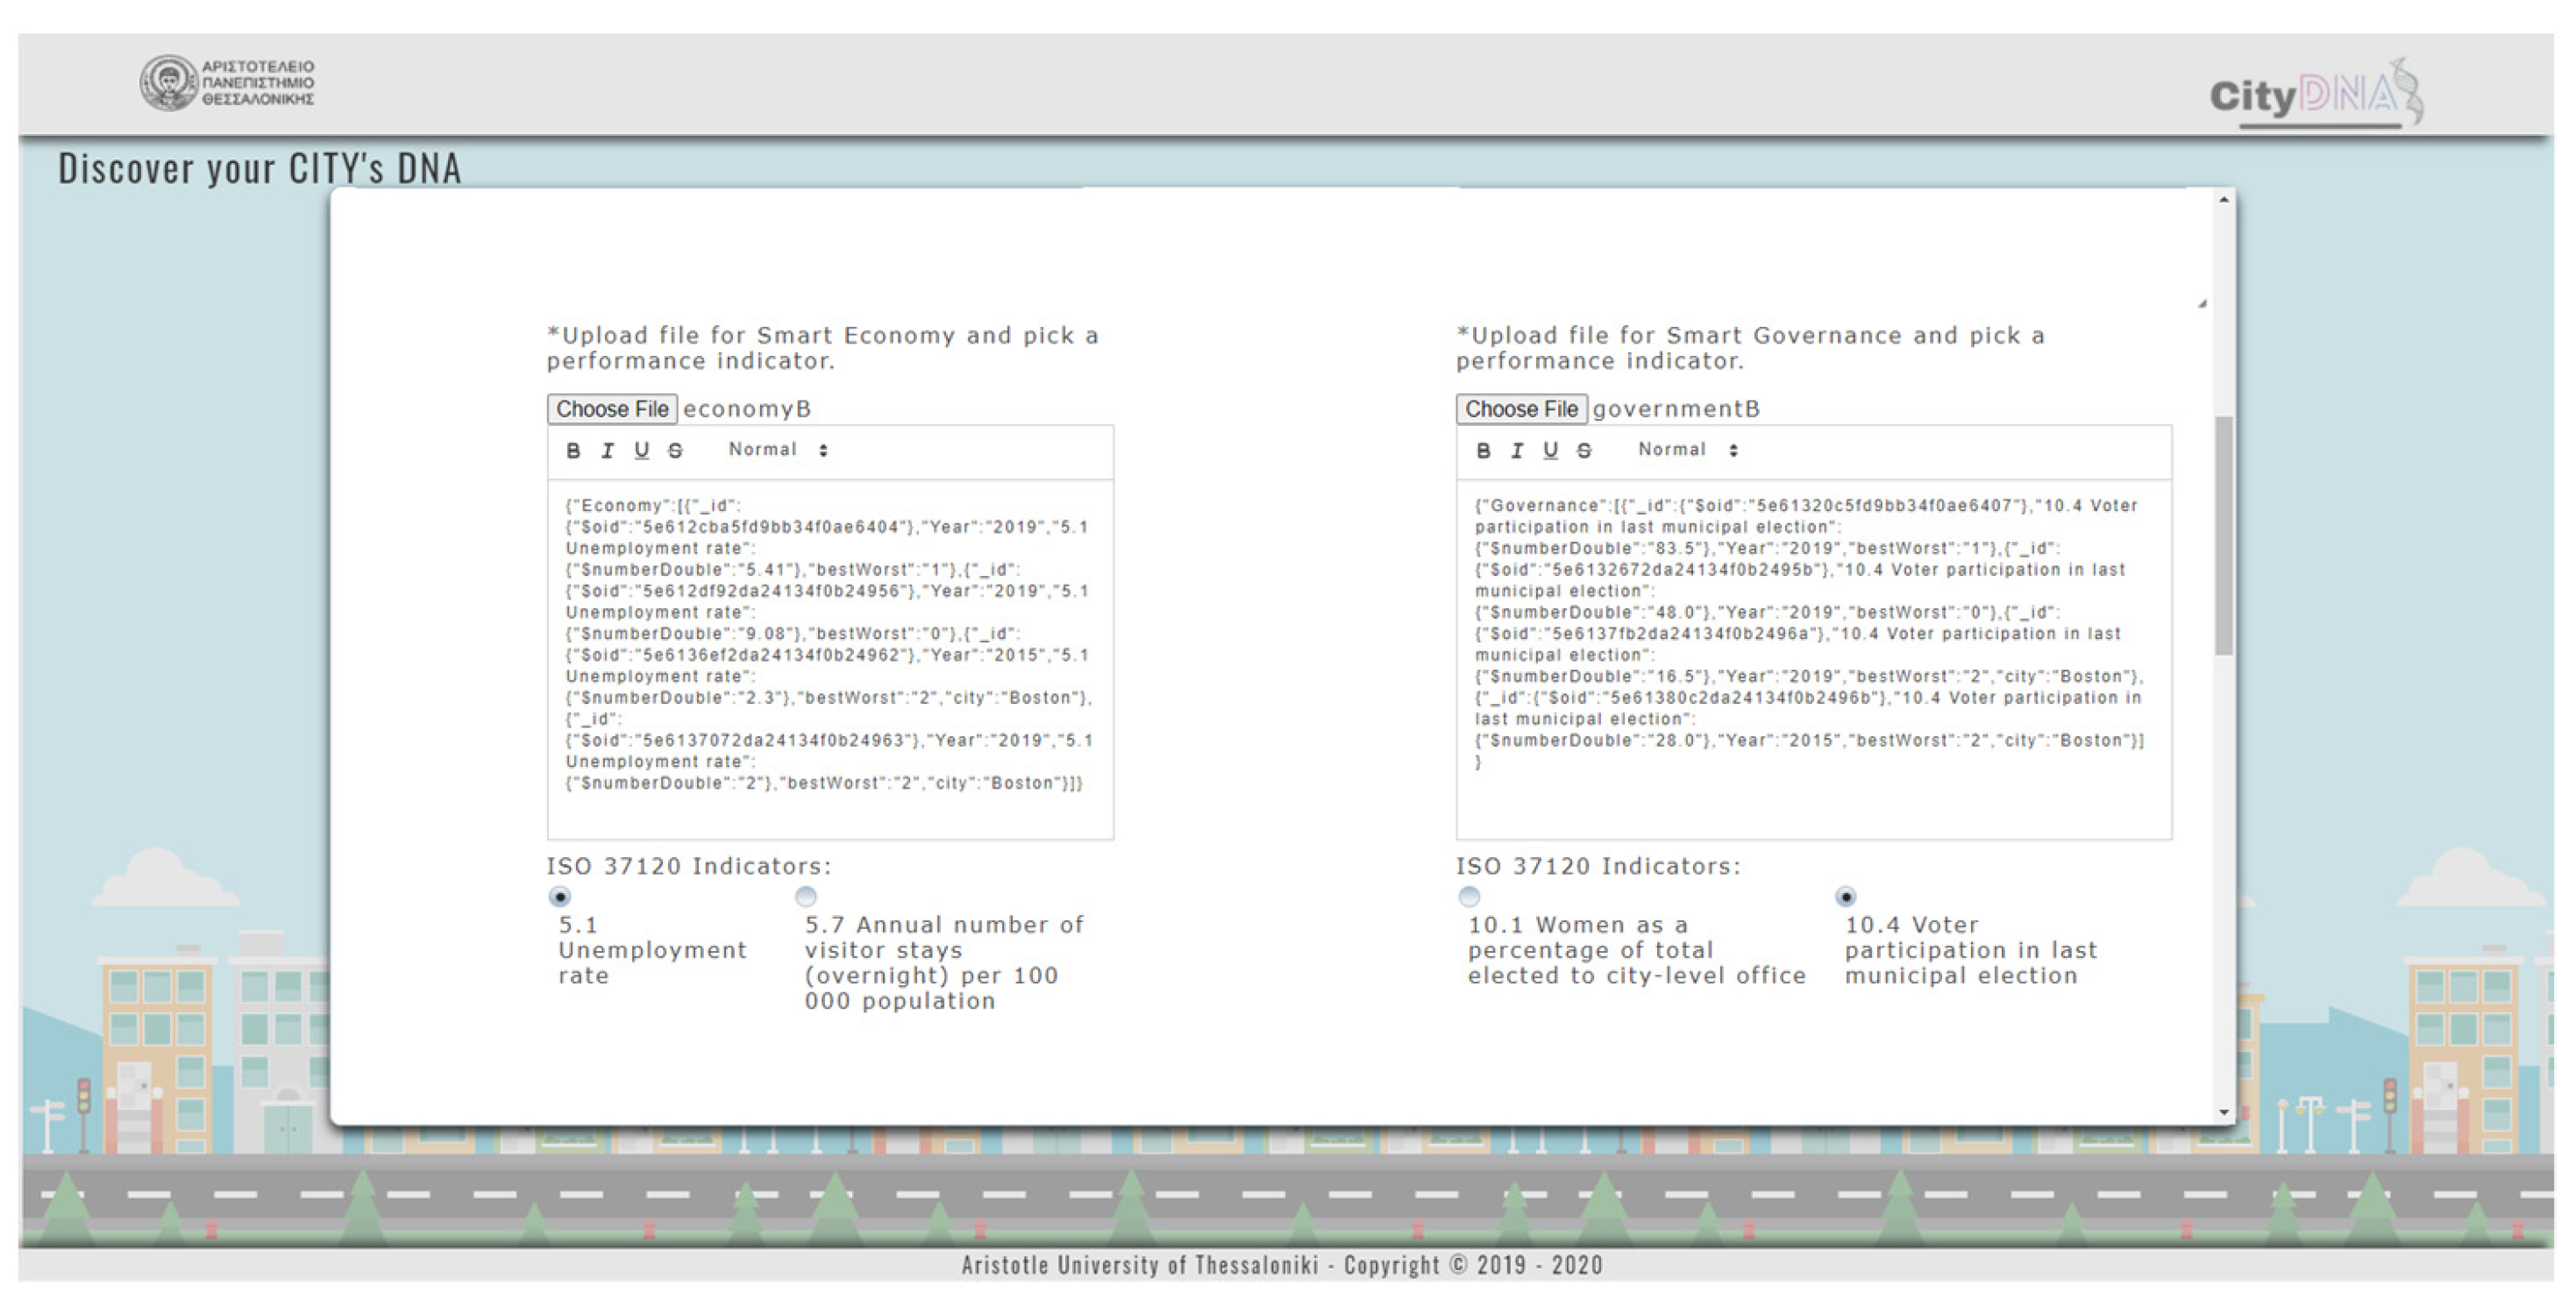Click Choose File for Smart Economy

[612, 409]
